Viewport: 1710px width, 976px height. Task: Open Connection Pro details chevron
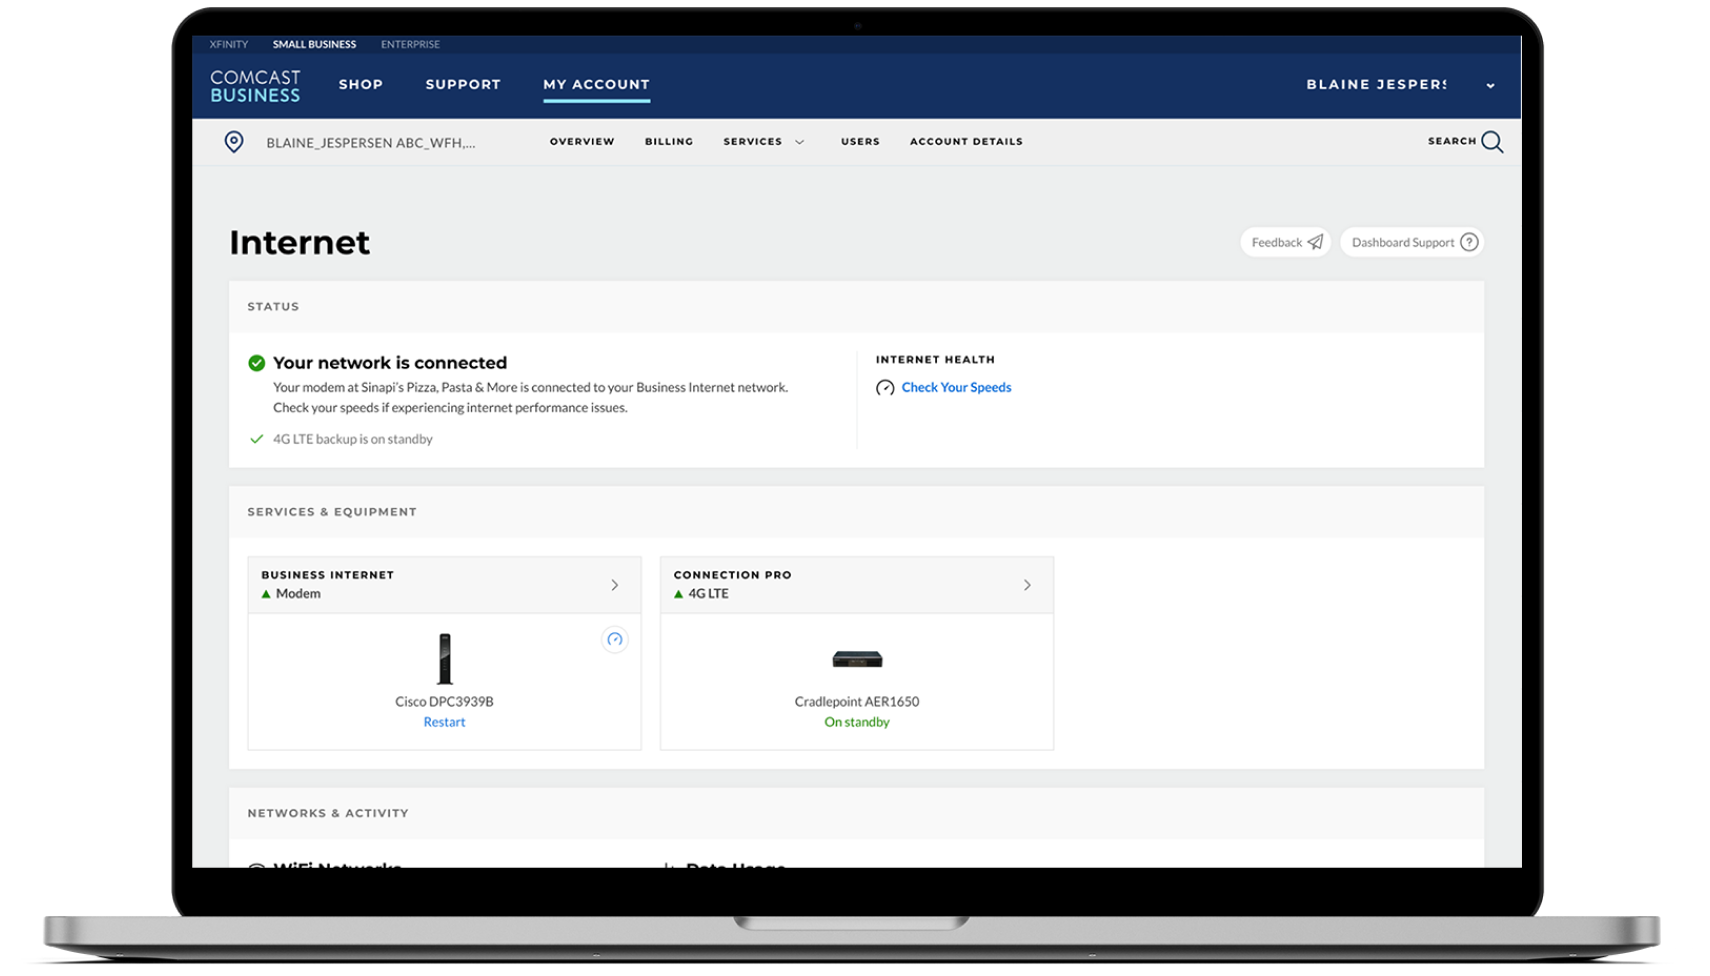pos(1027,585)
